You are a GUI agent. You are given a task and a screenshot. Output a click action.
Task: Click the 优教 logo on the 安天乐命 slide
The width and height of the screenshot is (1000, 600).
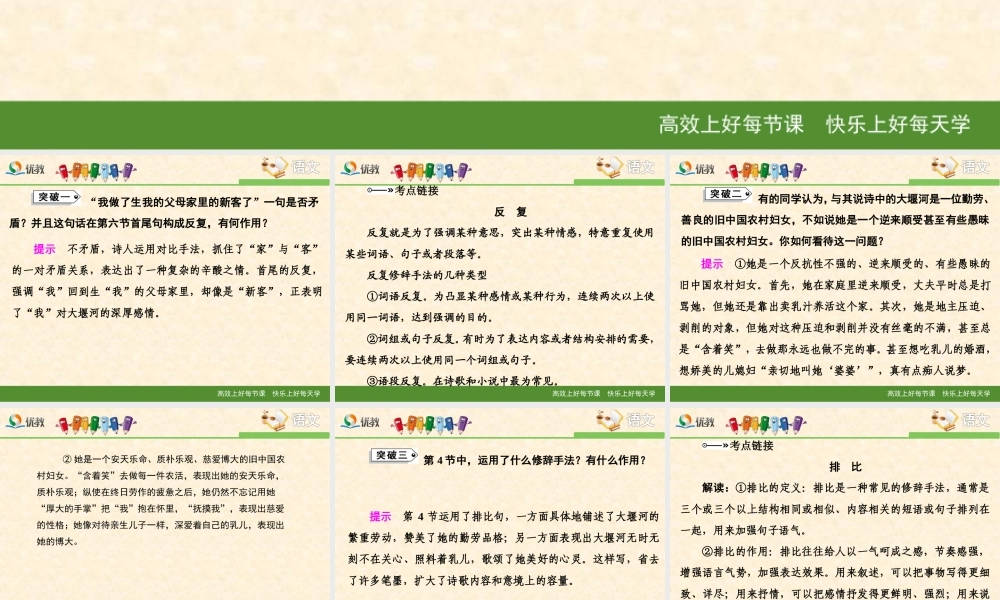pos(26,422)
